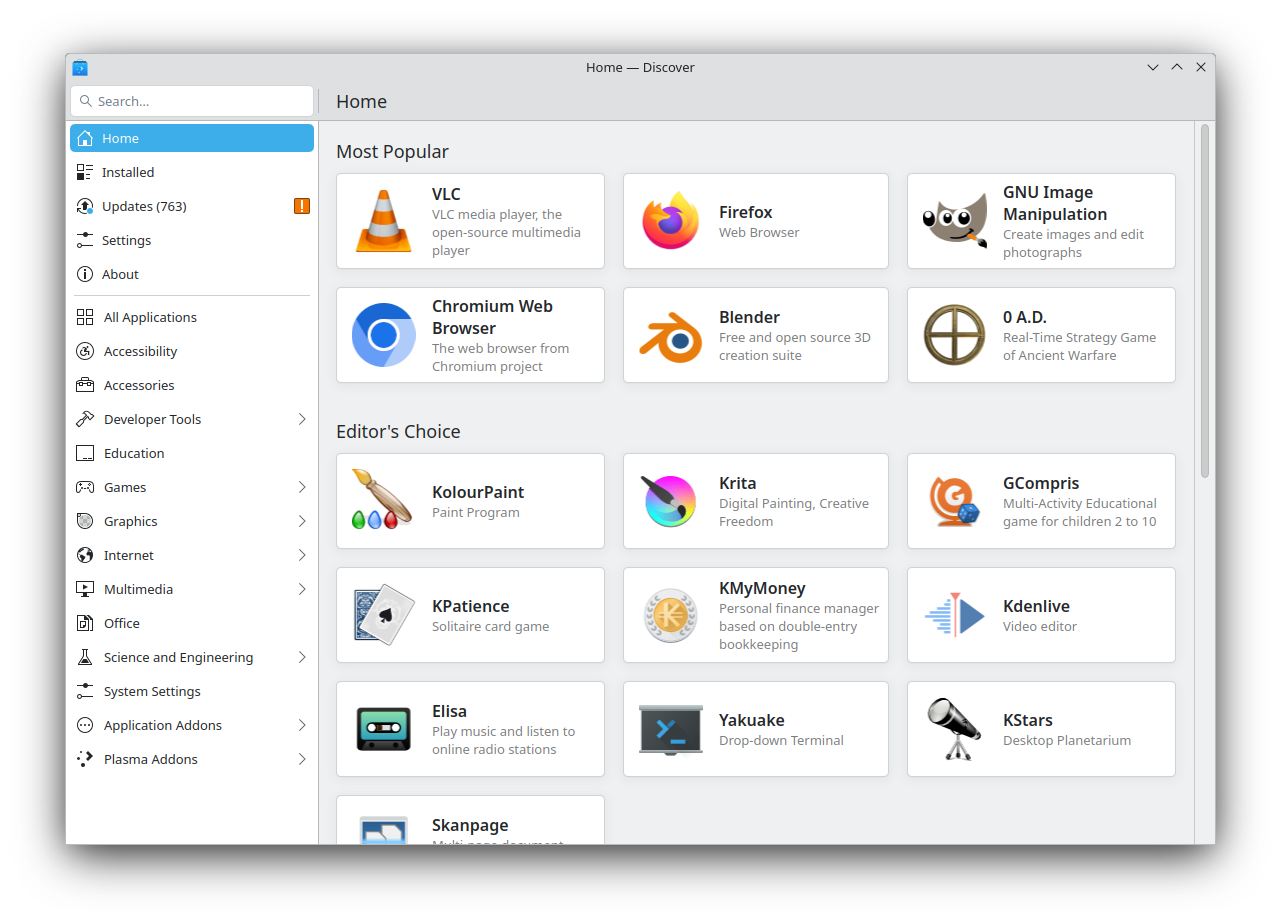Click the 0 A.D. card title text
The width and height of the screenshot is (1281, 922).
click(x=1024, y=317)
